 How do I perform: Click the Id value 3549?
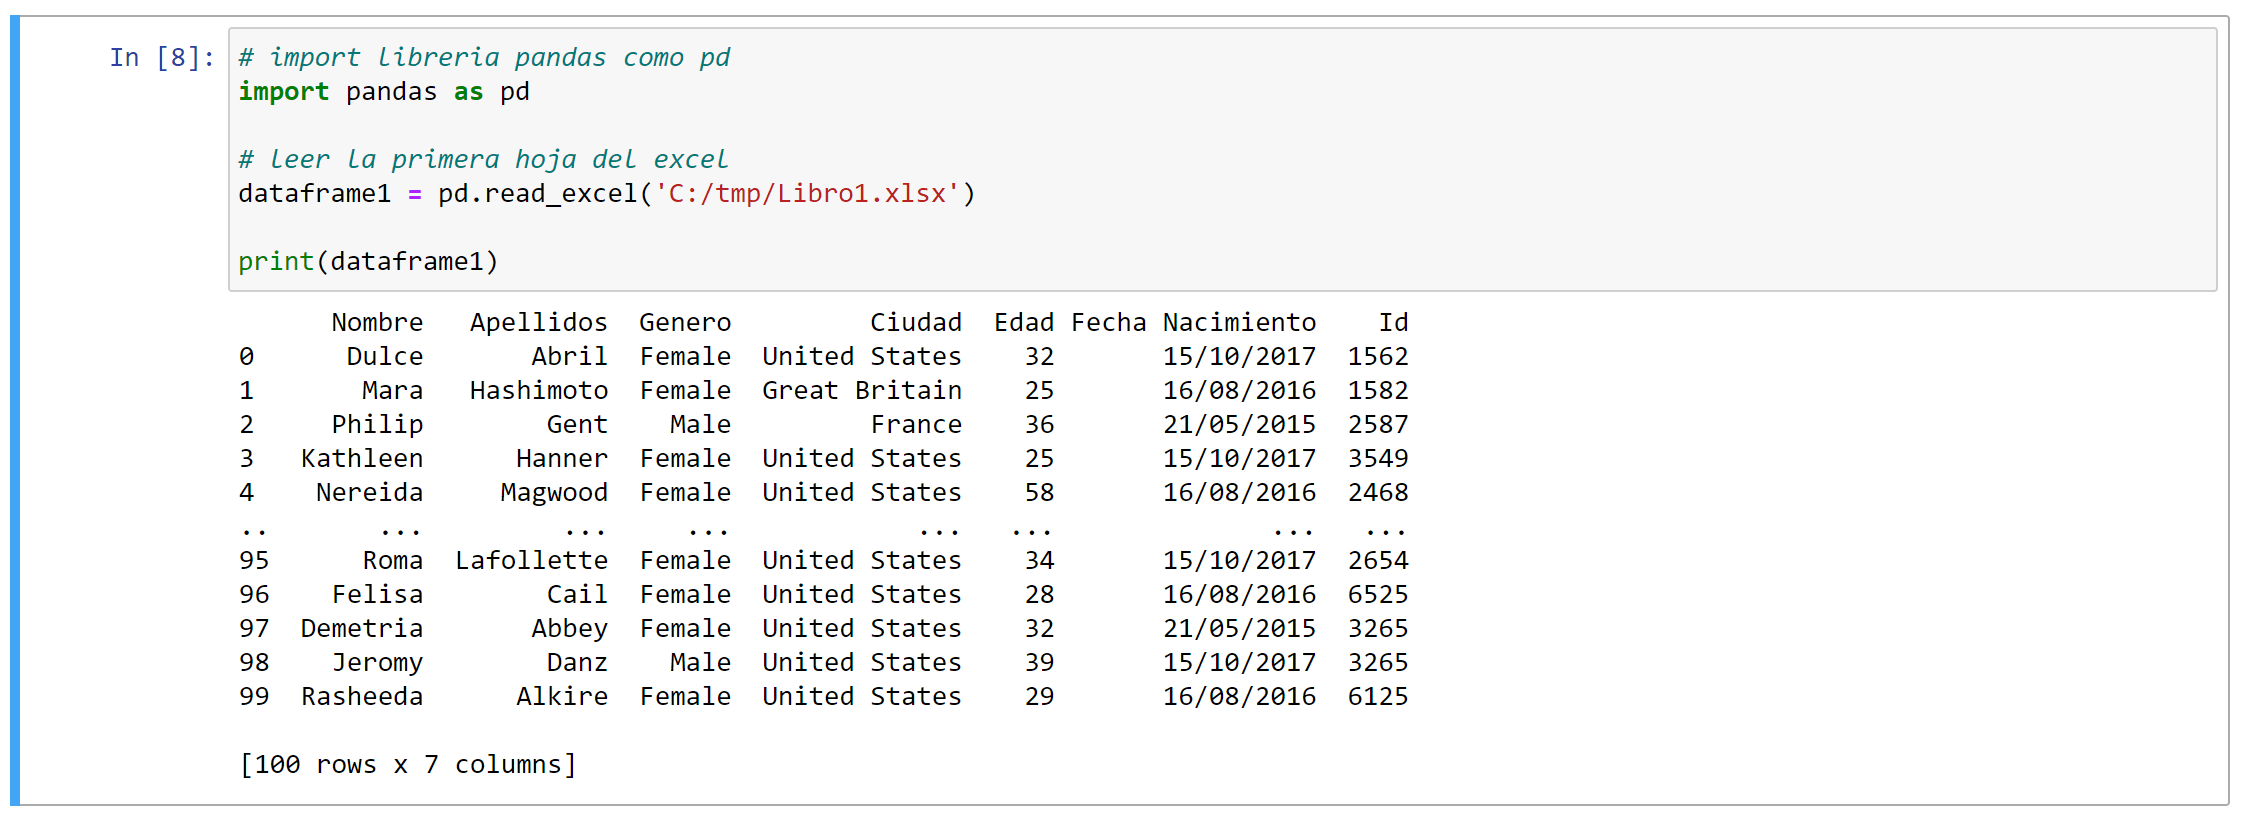(x=1378, y=459)
